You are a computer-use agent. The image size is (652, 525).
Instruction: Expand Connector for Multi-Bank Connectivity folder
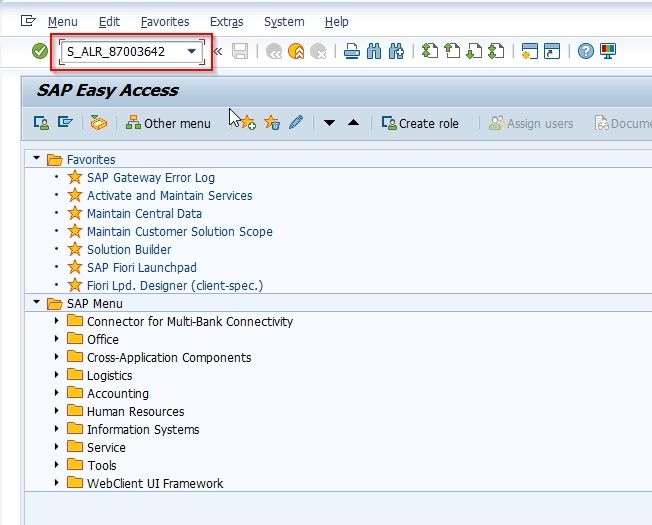57,320
